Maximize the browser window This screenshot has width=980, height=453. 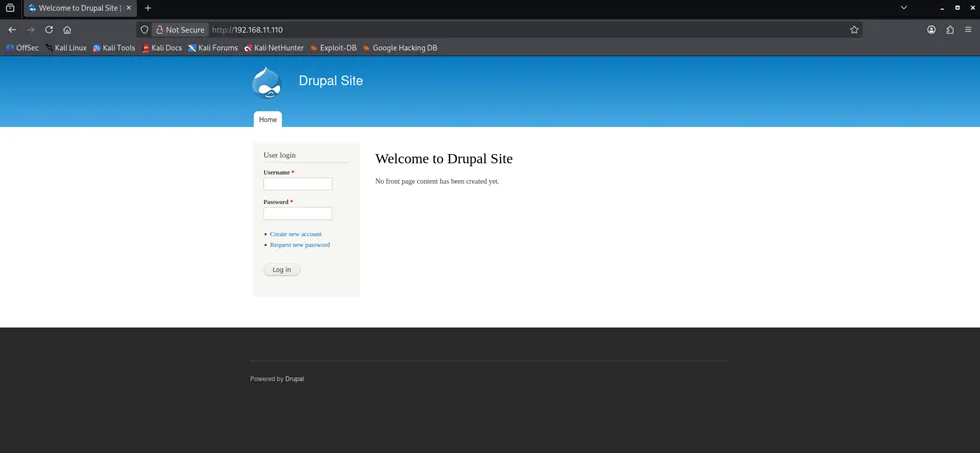click(957, 8)
